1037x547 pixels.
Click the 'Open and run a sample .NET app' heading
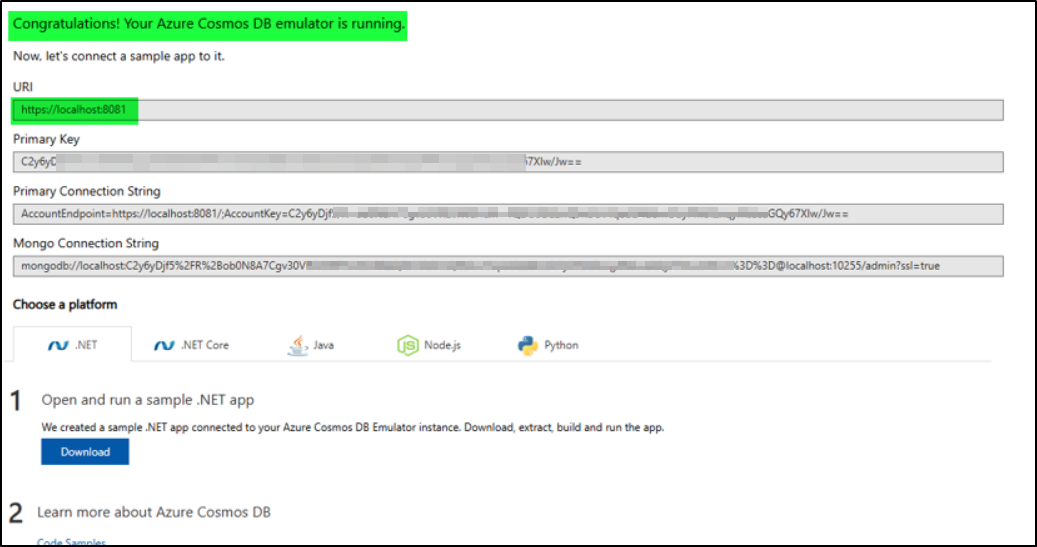click(x=147, y=400)
